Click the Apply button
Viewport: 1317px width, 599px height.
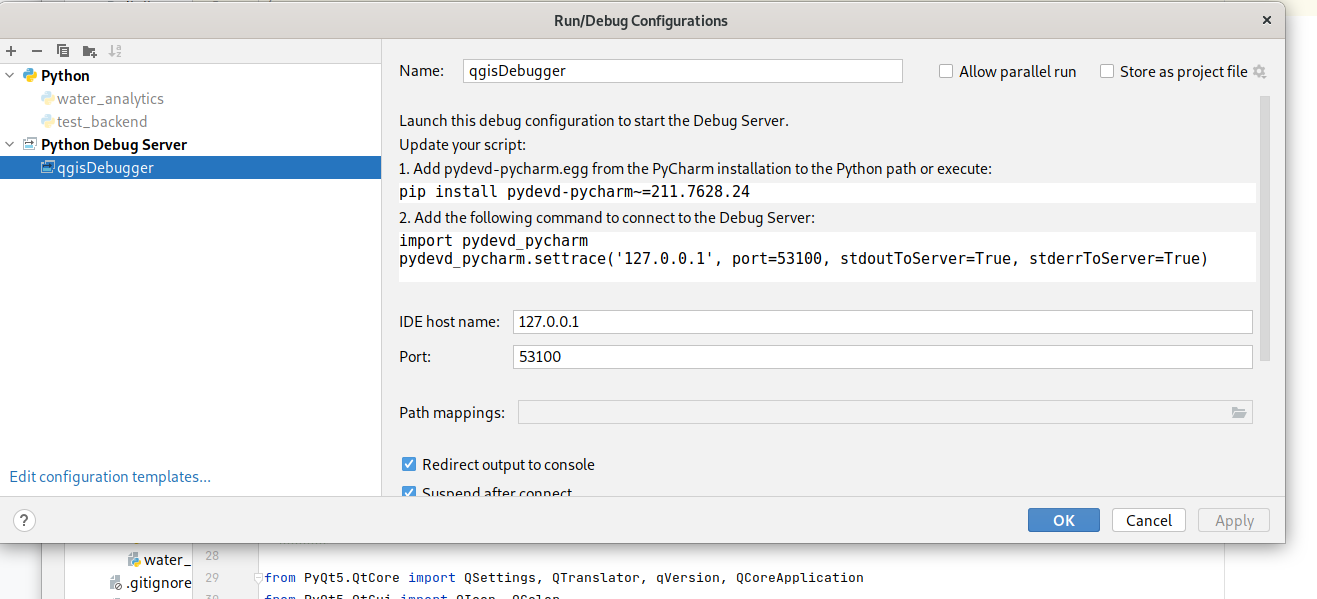point(1234,520)
